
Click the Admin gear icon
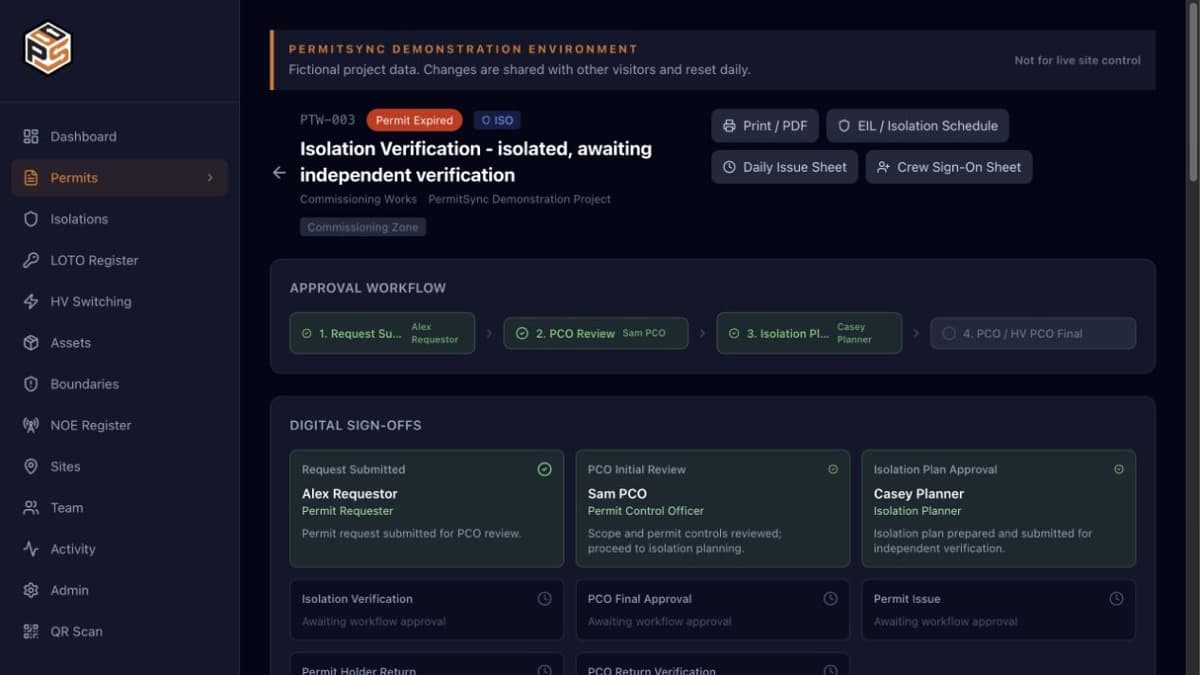pyautogui.click(x=31, y=590)
